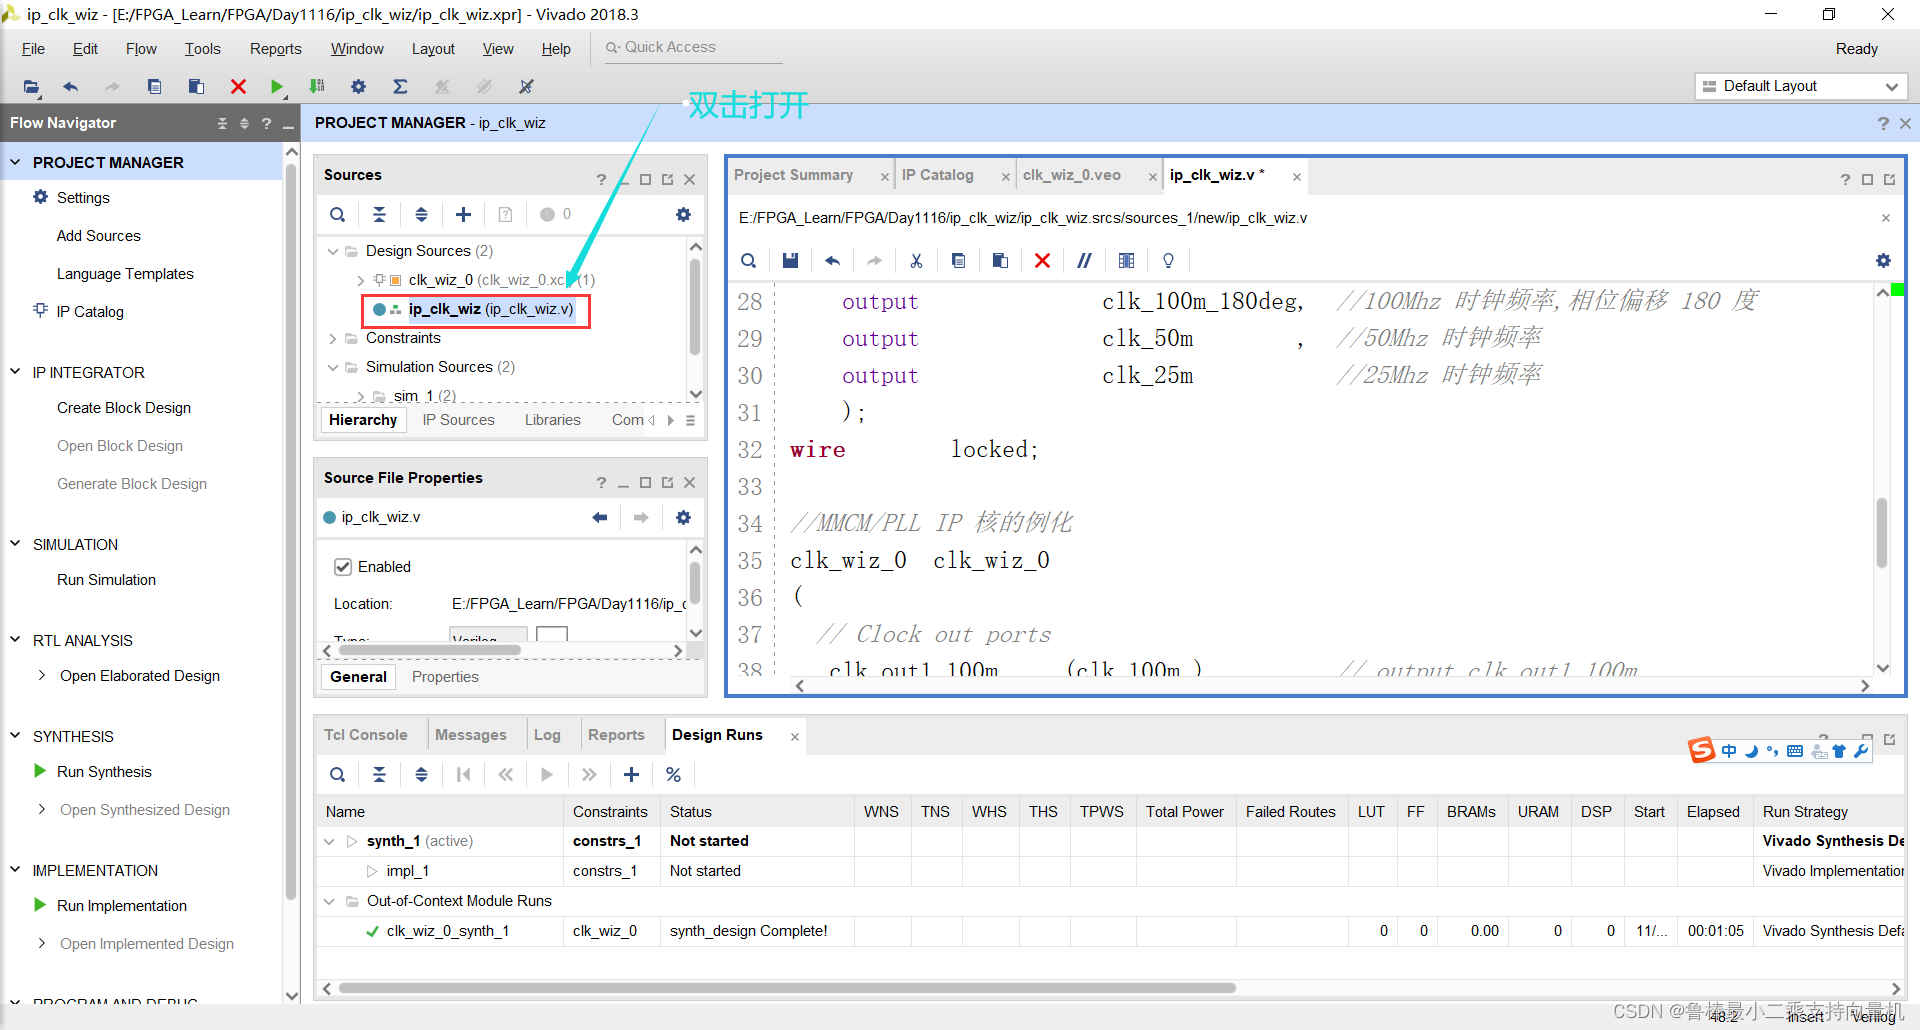1920x1030 pixels.
Task: Expand Open Elaborated Design
Action: pyautogui.click(x=42, y=676)
